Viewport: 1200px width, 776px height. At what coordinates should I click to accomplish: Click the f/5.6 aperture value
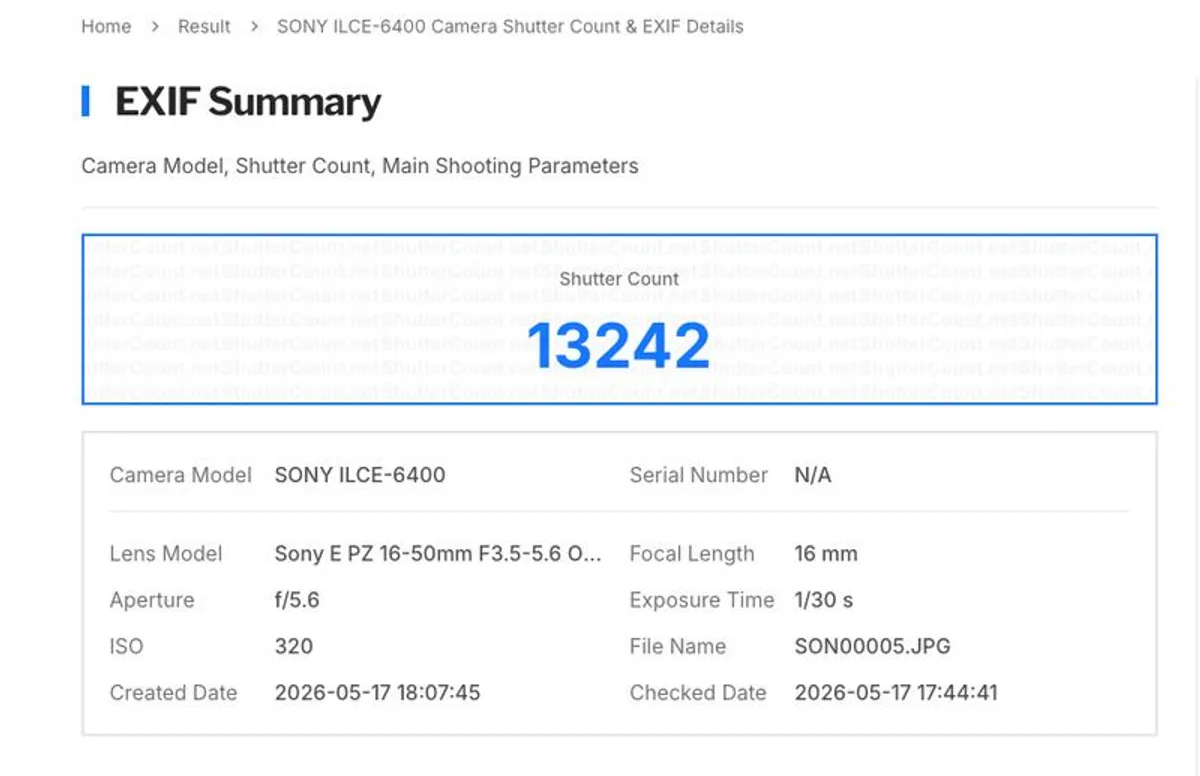(297, 600)
